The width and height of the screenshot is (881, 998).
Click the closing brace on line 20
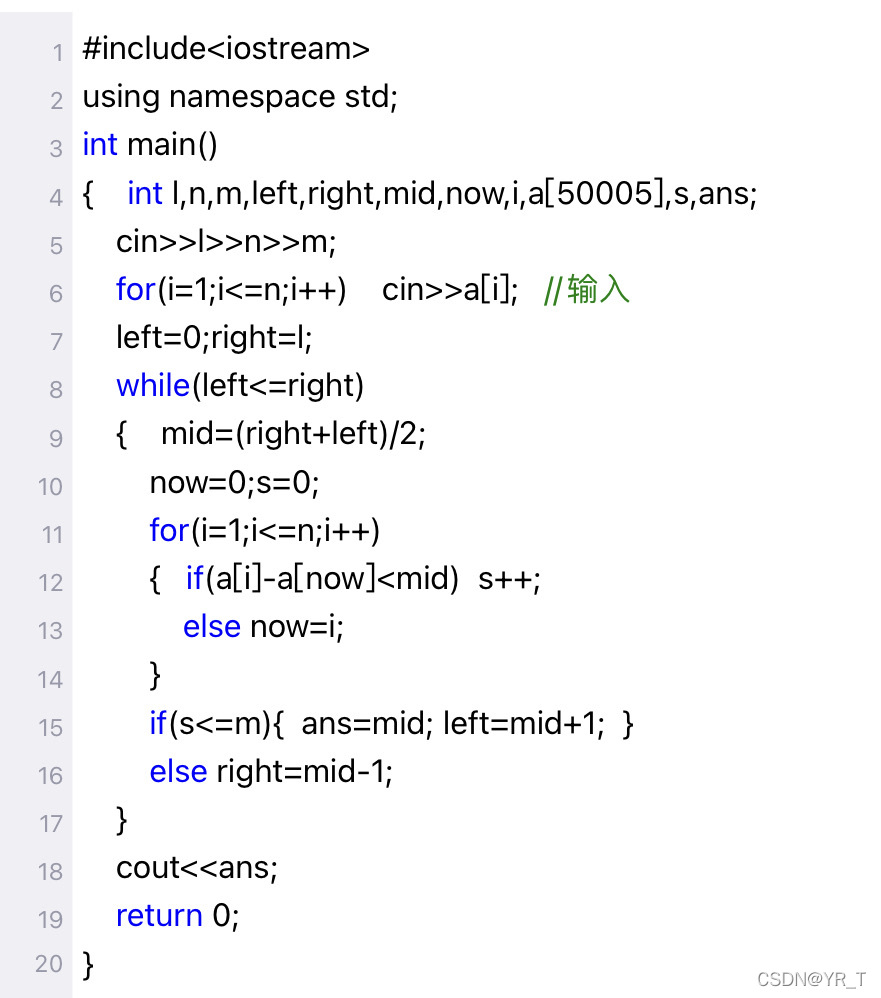[88, 964]
